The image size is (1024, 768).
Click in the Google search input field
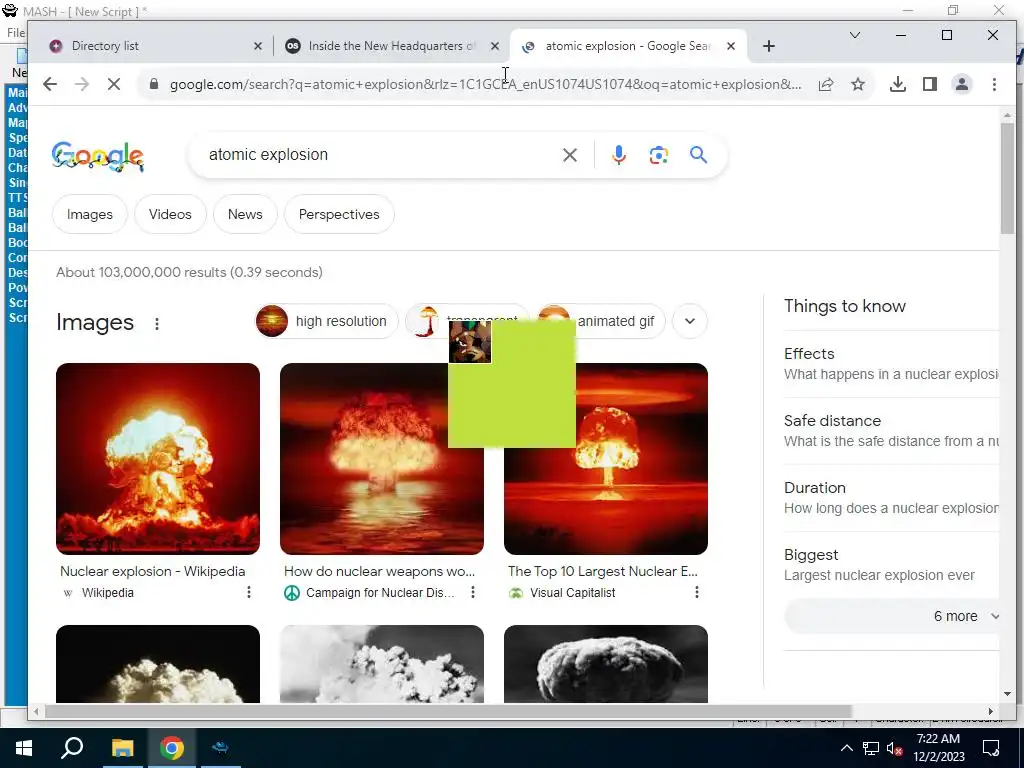coord(379,155)
